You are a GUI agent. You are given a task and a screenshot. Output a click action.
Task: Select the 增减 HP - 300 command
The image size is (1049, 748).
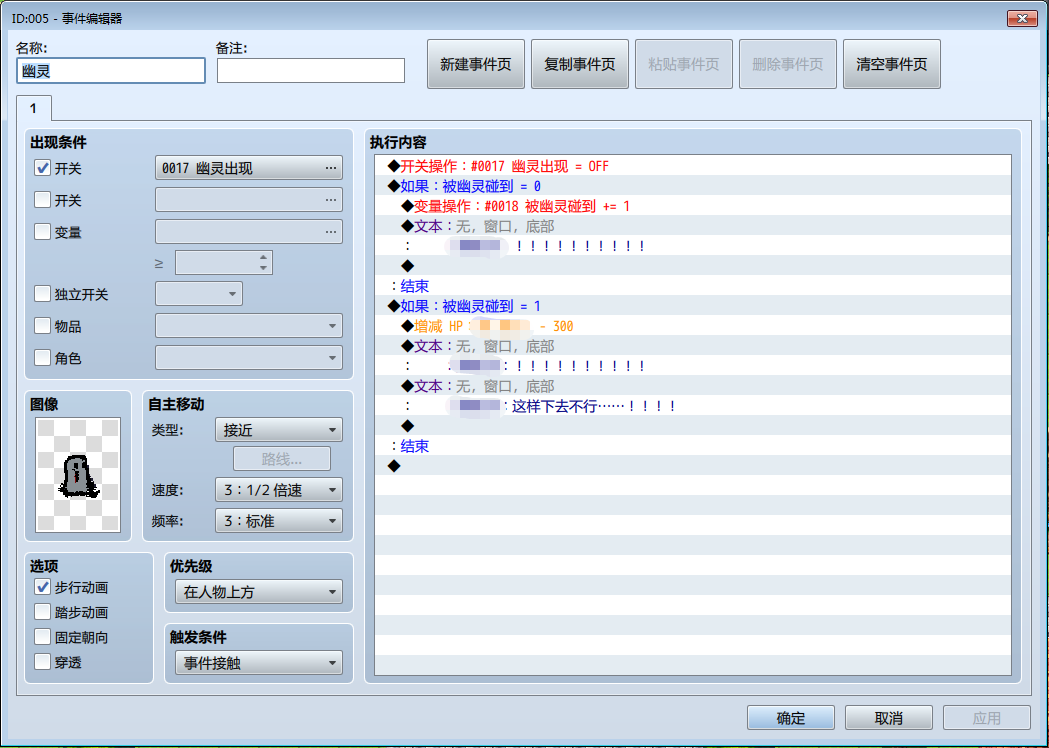tap(693, 326)
